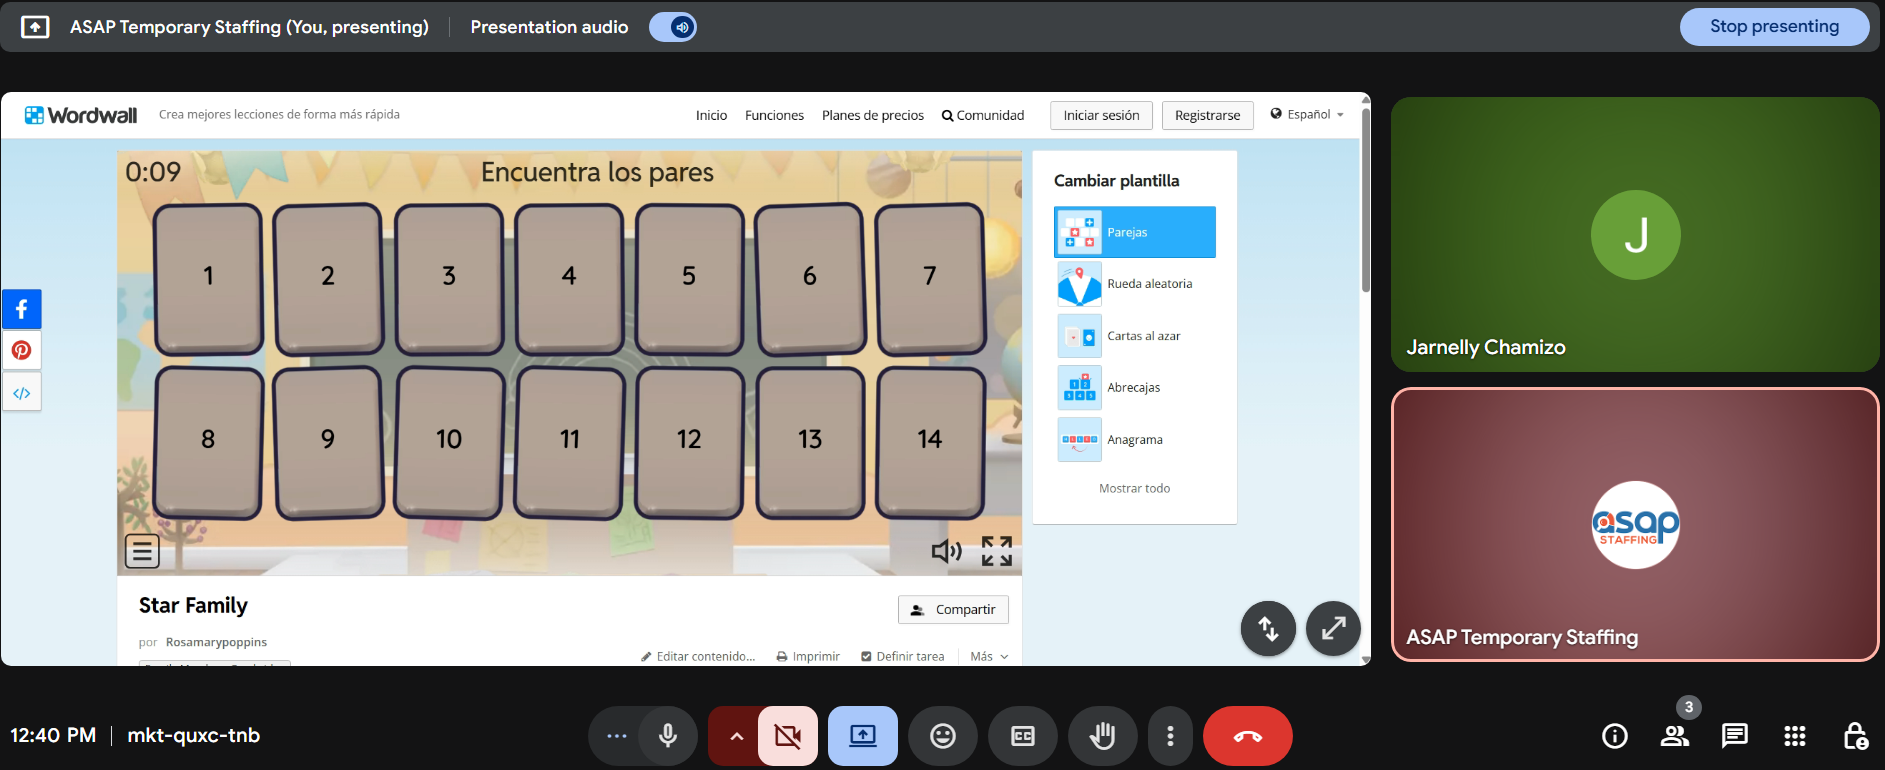Click the Stop presenting button
The image size is (1885, 770).
pyautogui.click(x=1773, y=27)
